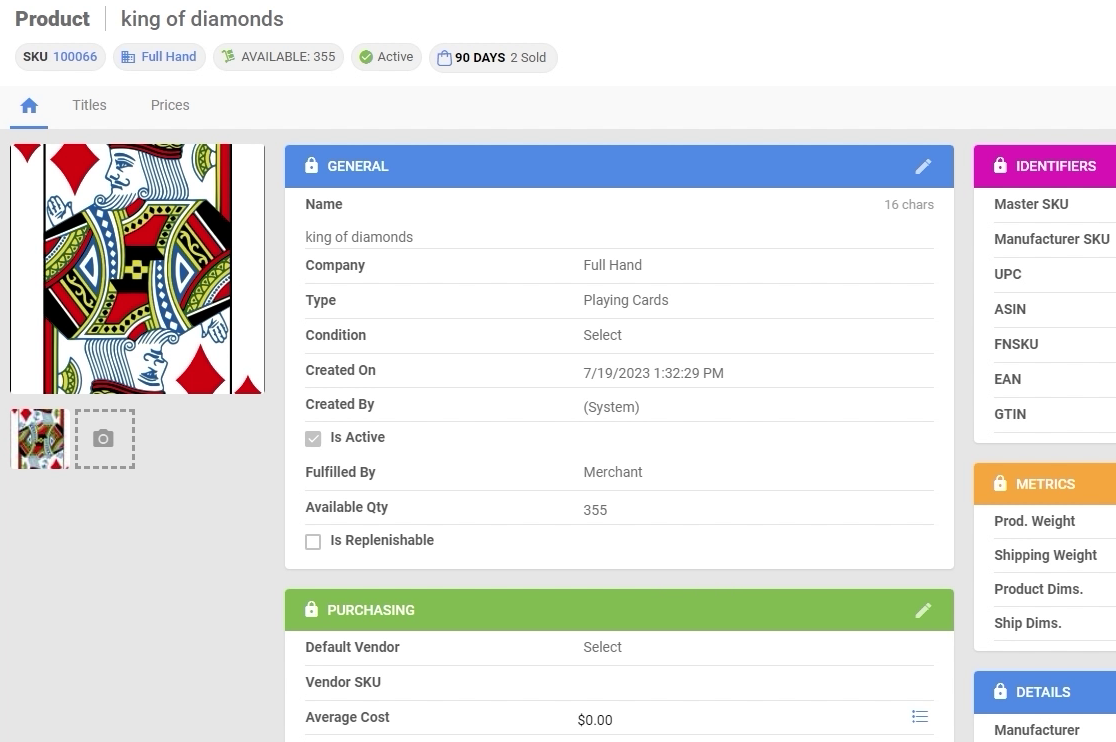The image size is (1116, 742).
Task: Edit the Purchasing panel with pencil icon
Action: click(x=922, y=610)
